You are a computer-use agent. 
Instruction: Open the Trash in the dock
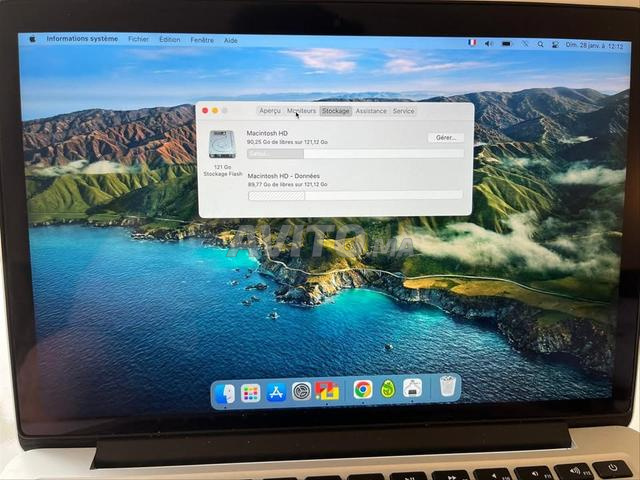[447, 386]
